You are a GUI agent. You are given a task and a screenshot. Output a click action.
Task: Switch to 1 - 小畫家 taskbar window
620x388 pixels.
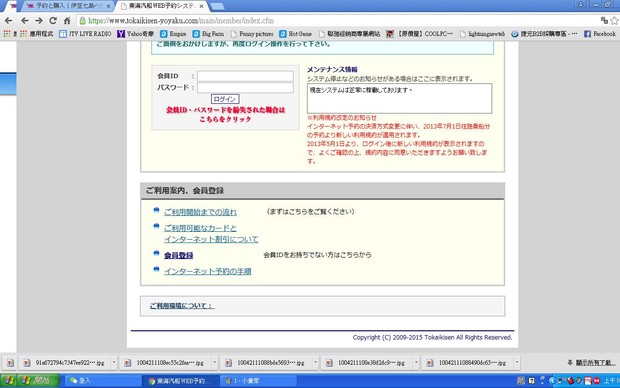258,381
